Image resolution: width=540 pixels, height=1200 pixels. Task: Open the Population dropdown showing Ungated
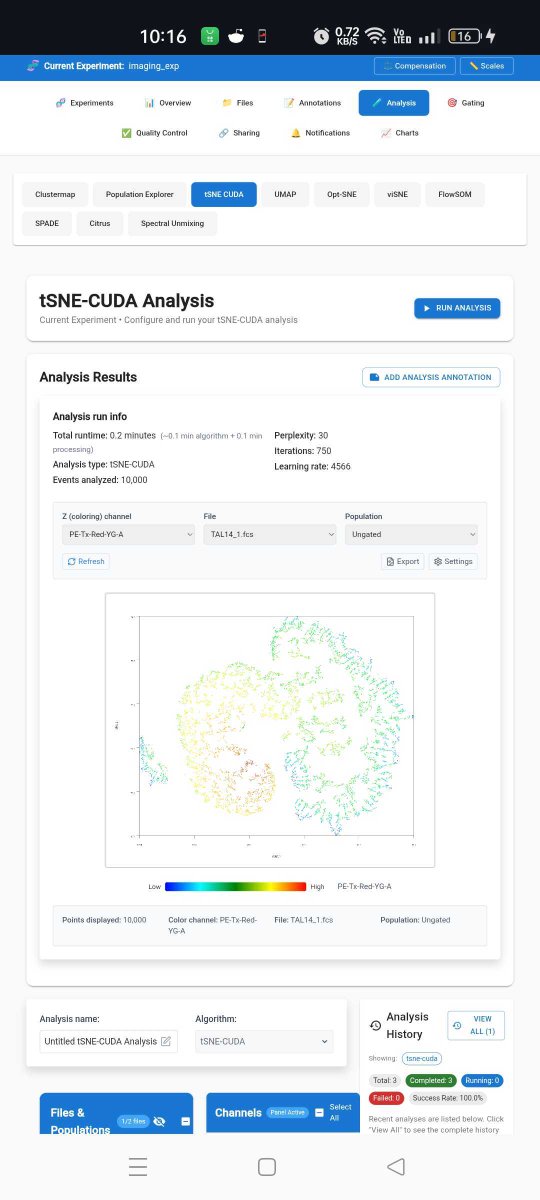coord(411,535)
